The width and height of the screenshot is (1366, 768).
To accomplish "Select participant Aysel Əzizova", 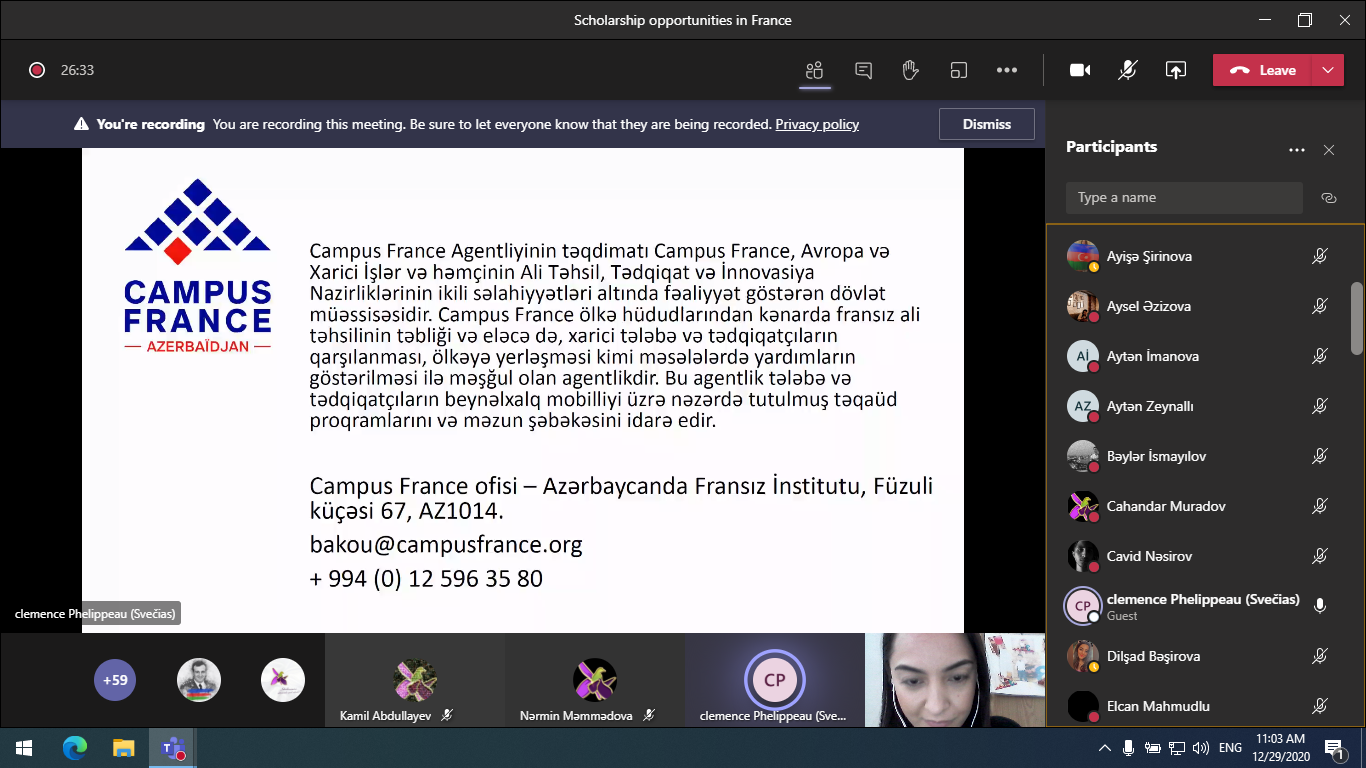I will pyautogui.click(x=1196, y=306).
